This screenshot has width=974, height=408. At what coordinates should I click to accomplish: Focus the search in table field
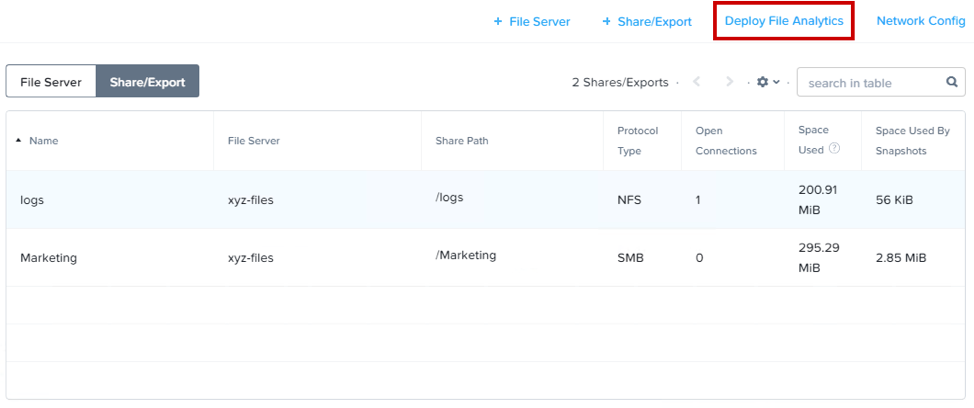871,83
